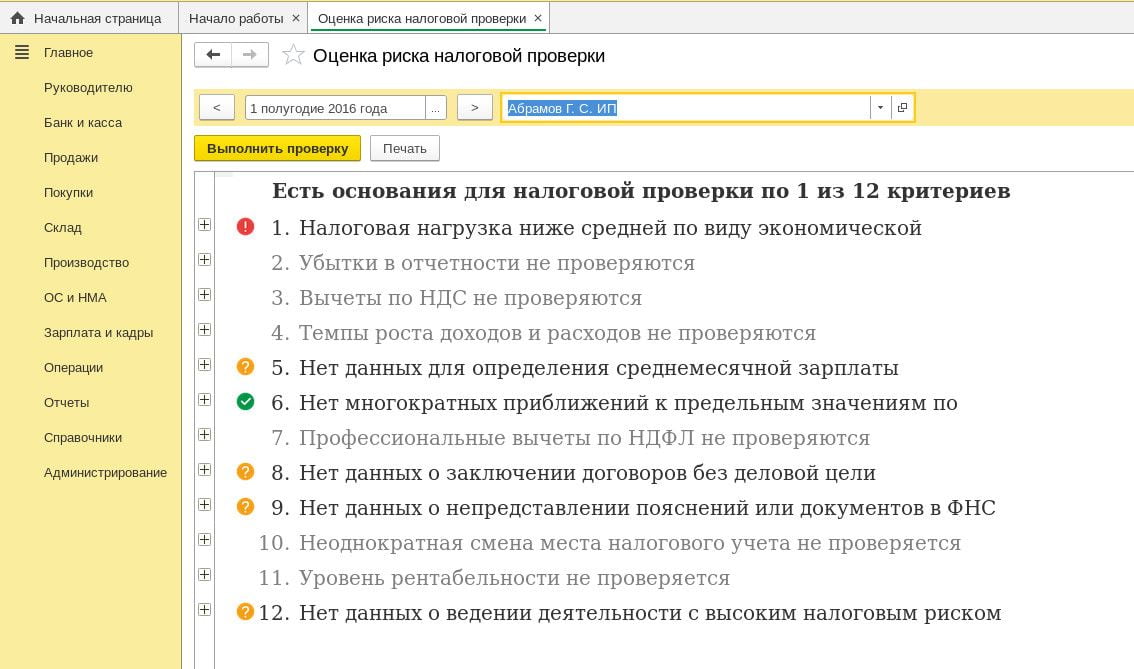
Task: Open the 'Покупки' section
Action: tap(68, 192)
